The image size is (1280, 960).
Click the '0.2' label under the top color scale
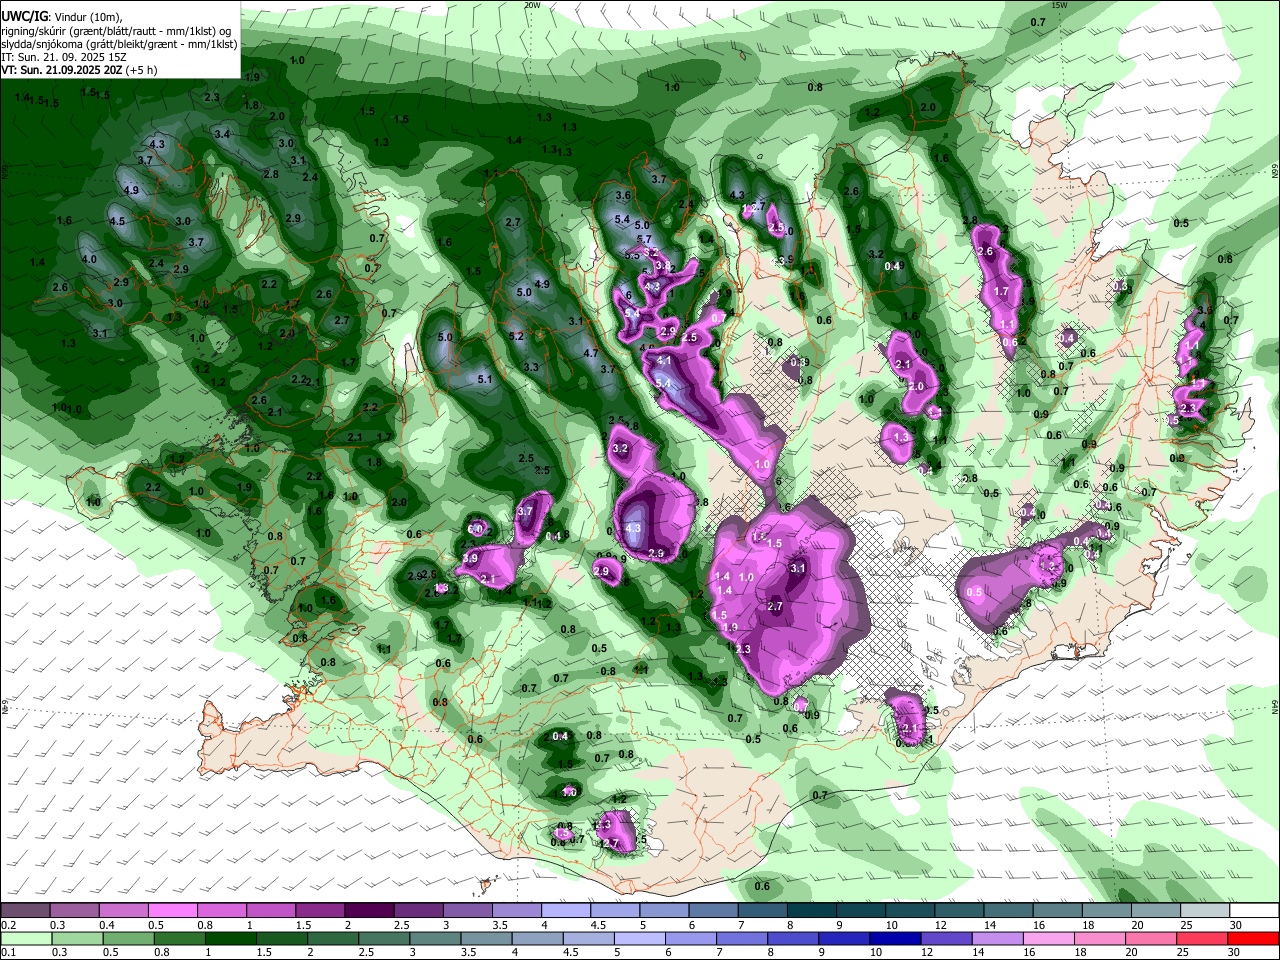point(8,925)
